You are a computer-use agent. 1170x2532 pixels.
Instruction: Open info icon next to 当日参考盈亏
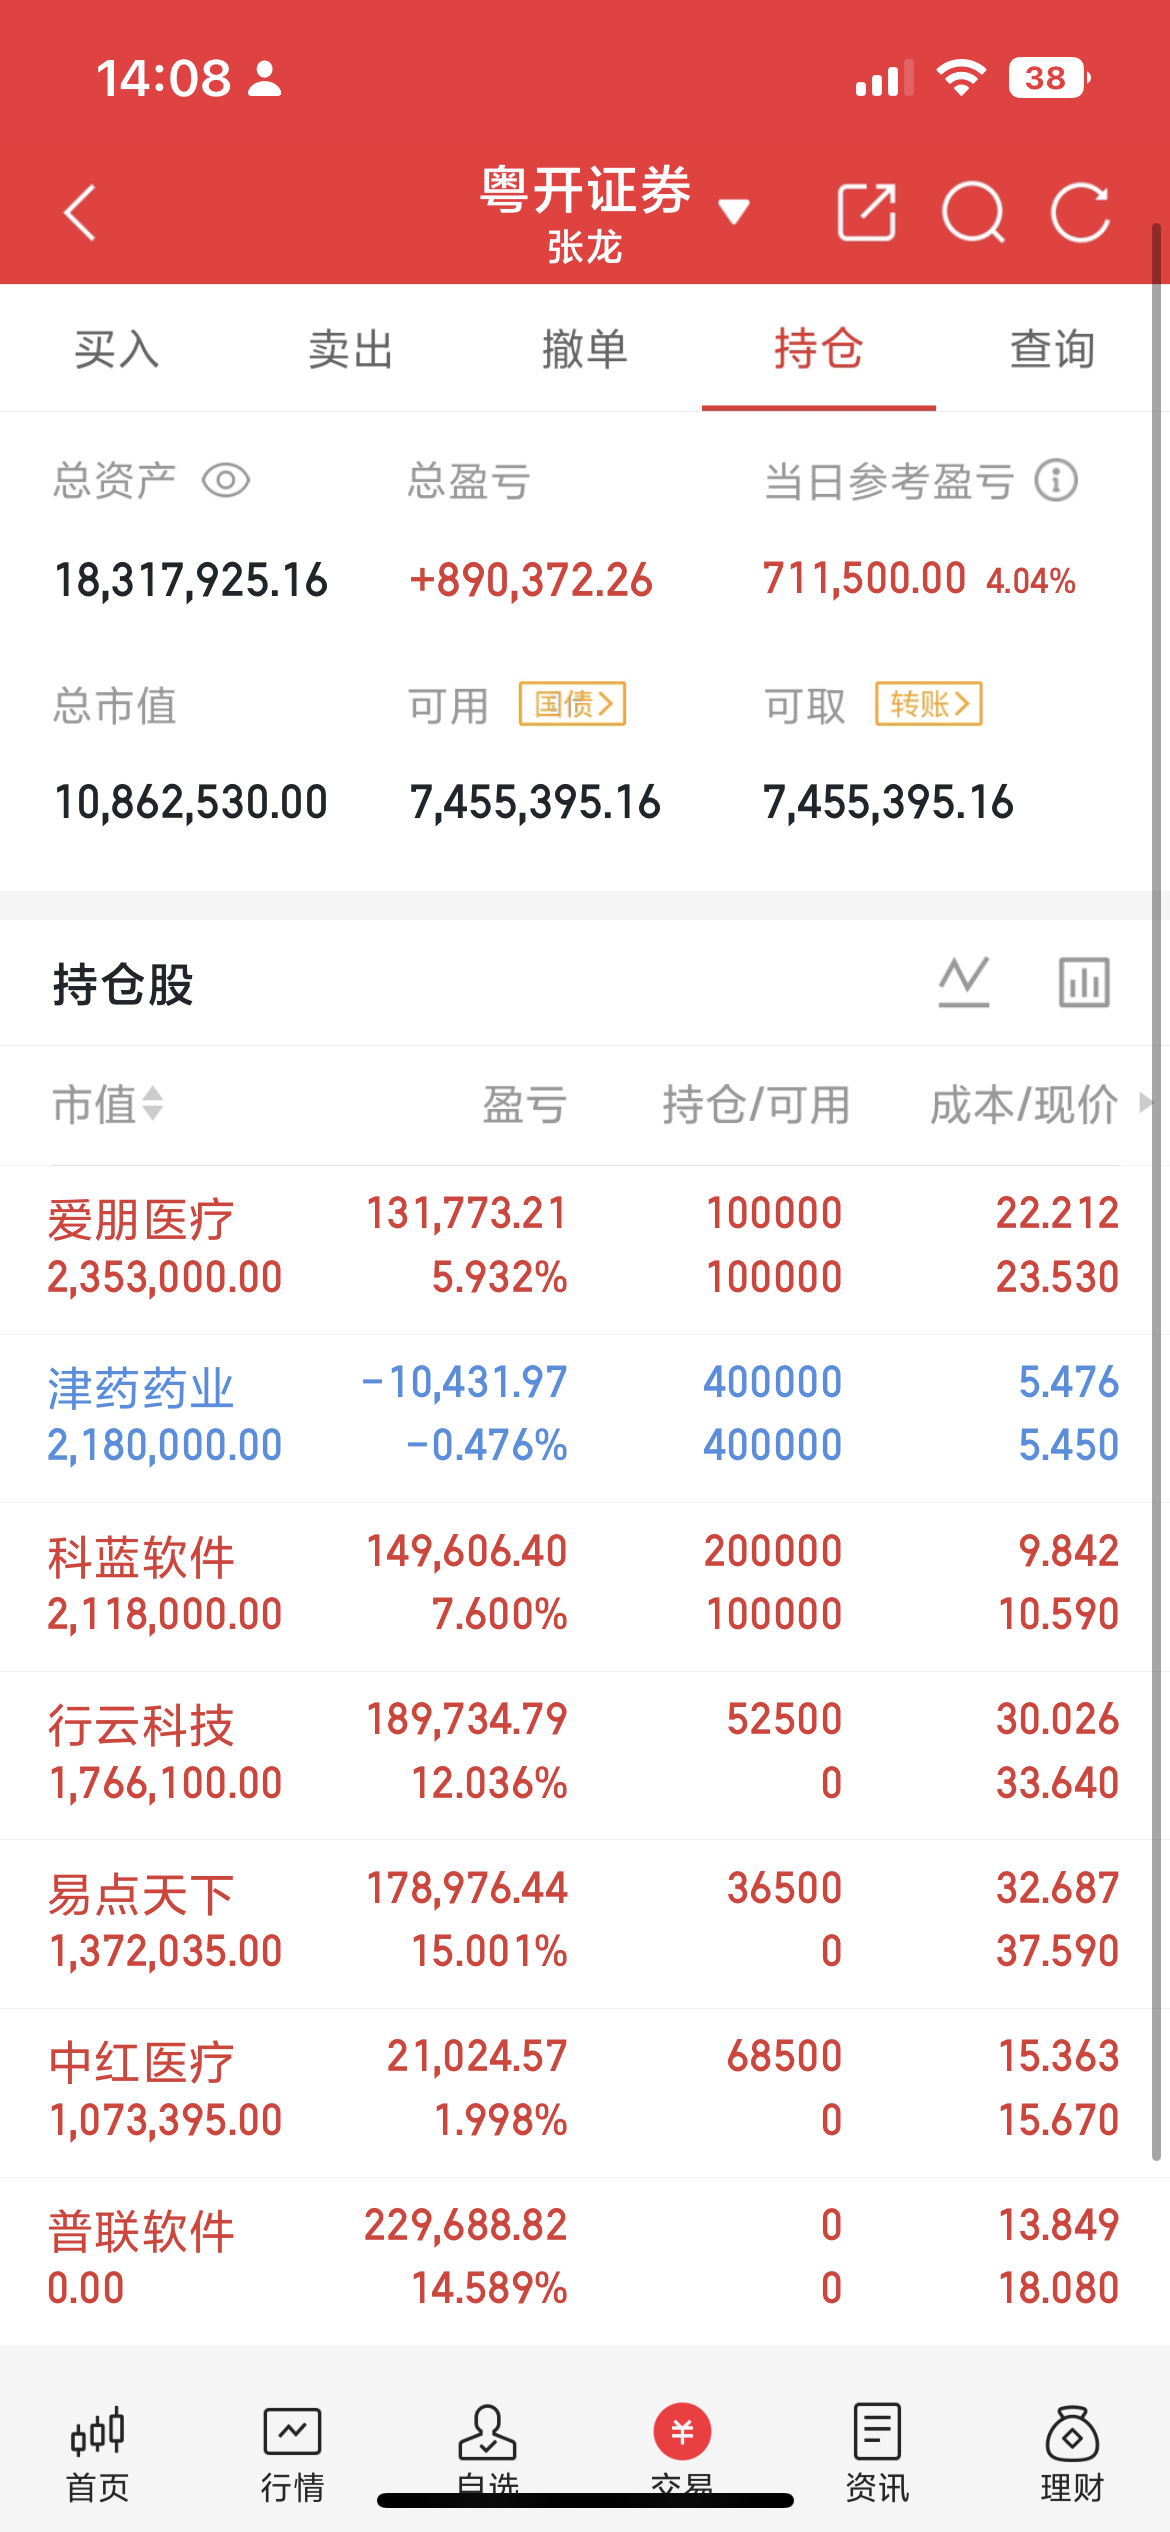pyautogui.click(x=1056, y=480)
